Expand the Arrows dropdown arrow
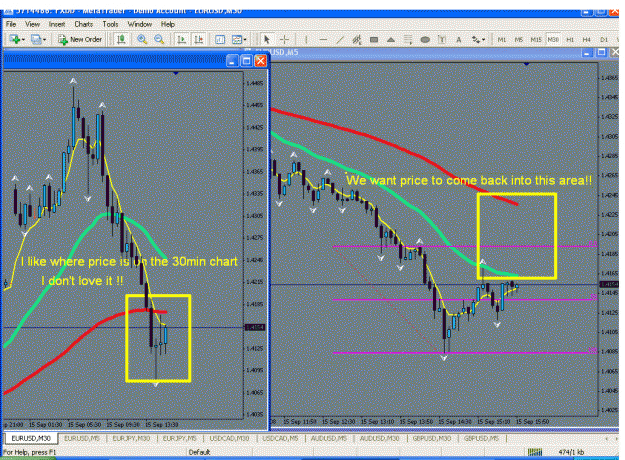Viewport: 625px width, 460px height. 483,40
